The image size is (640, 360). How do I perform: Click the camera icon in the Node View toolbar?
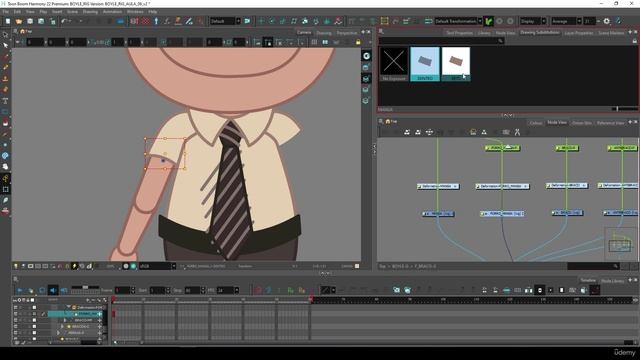click(x=506, y=132)
